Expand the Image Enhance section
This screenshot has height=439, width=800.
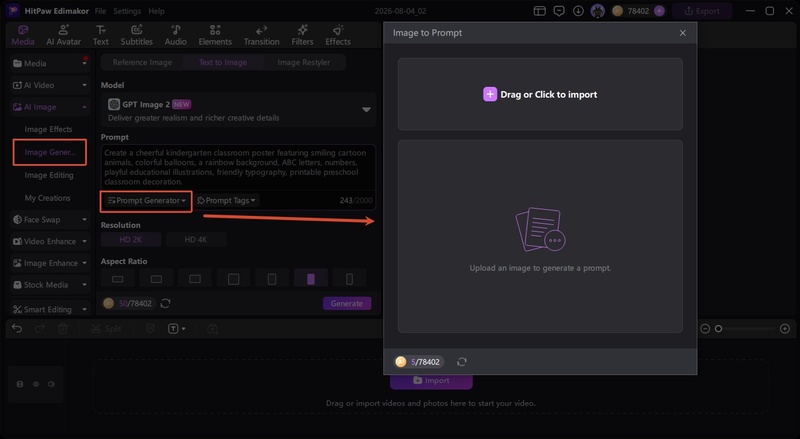(x=49, y=263)
